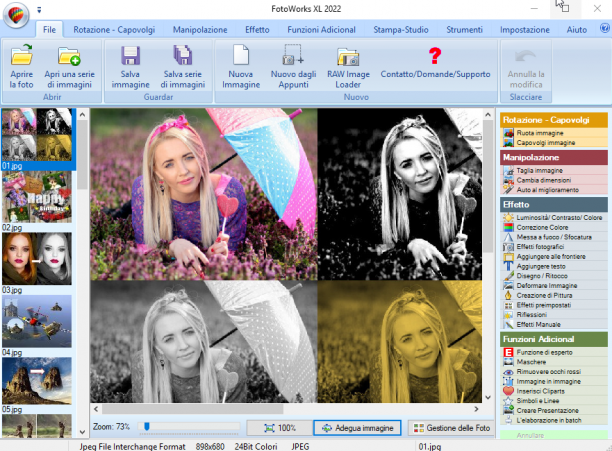Open Creazione di Pittura
This screenshot has width=612, height=451.
[554, 295]
